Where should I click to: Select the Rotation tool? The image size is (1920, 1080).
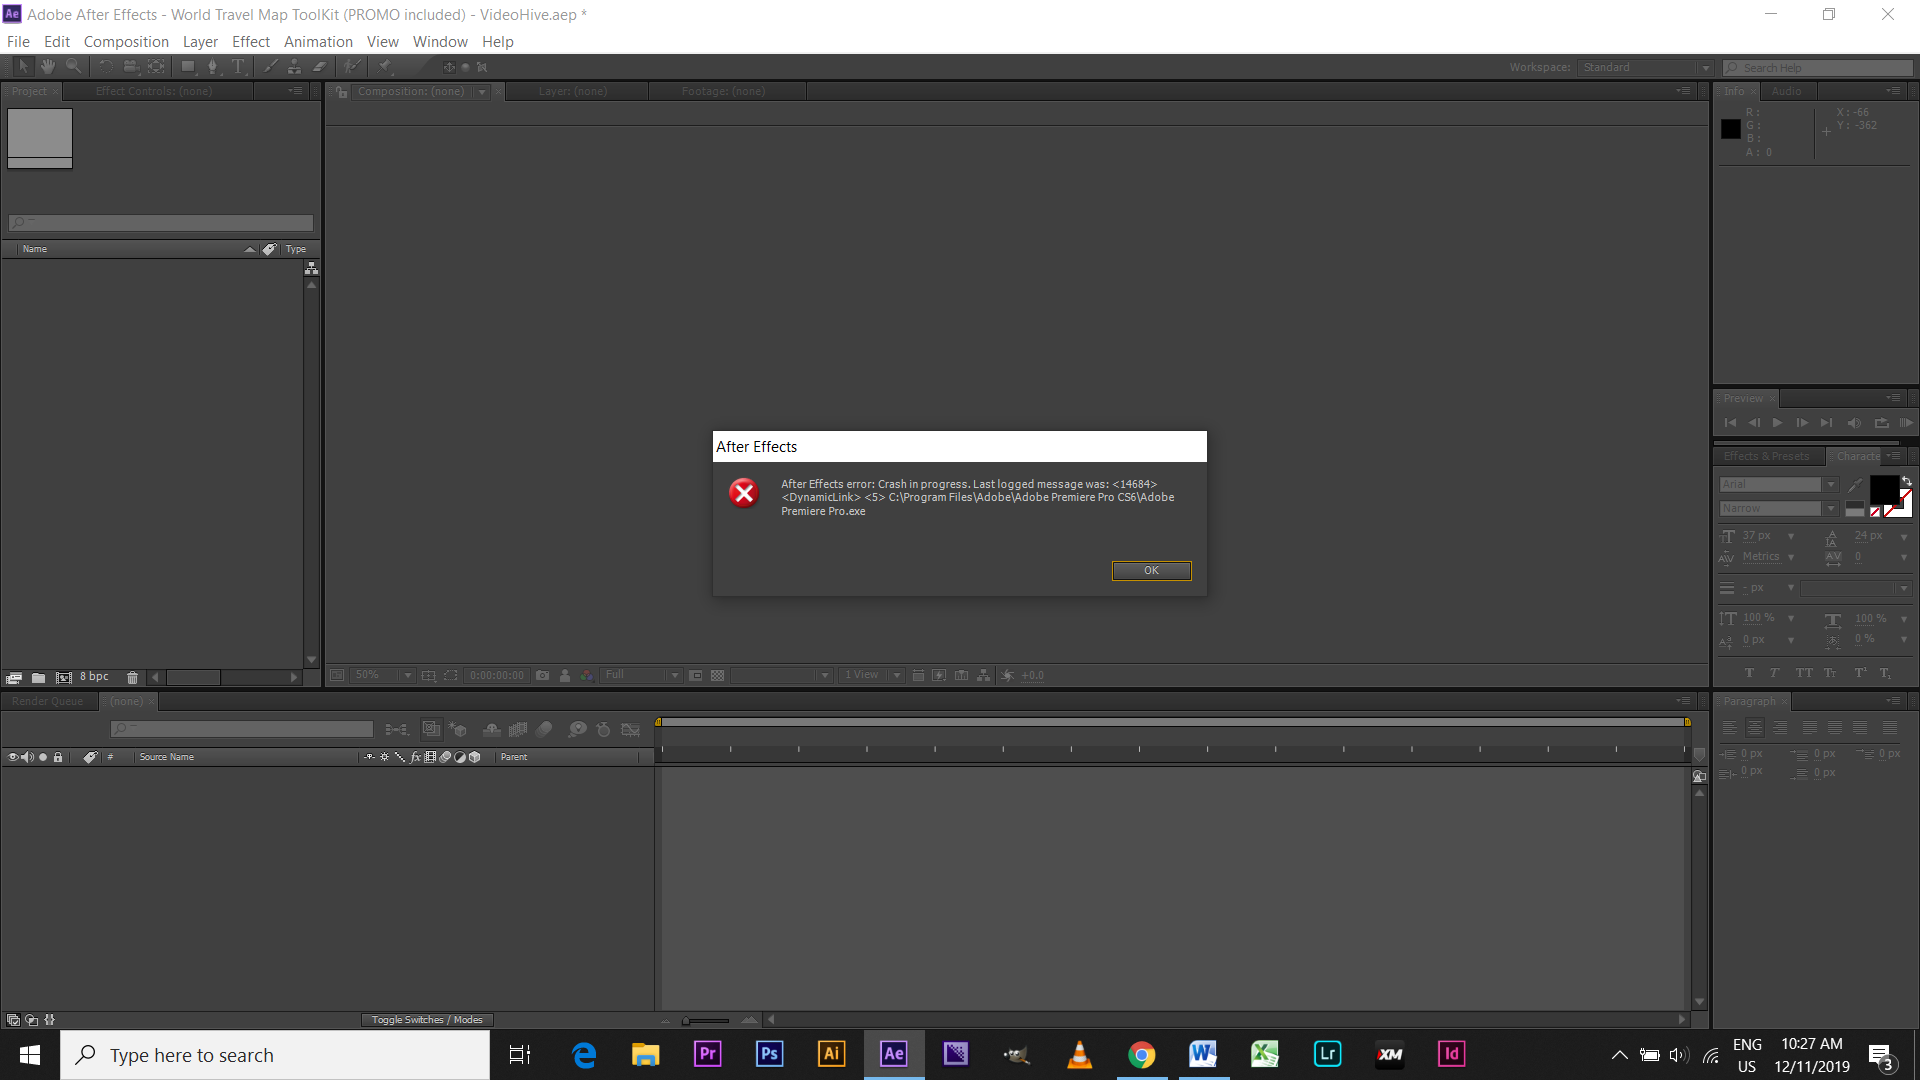click(x=105, y=66)
